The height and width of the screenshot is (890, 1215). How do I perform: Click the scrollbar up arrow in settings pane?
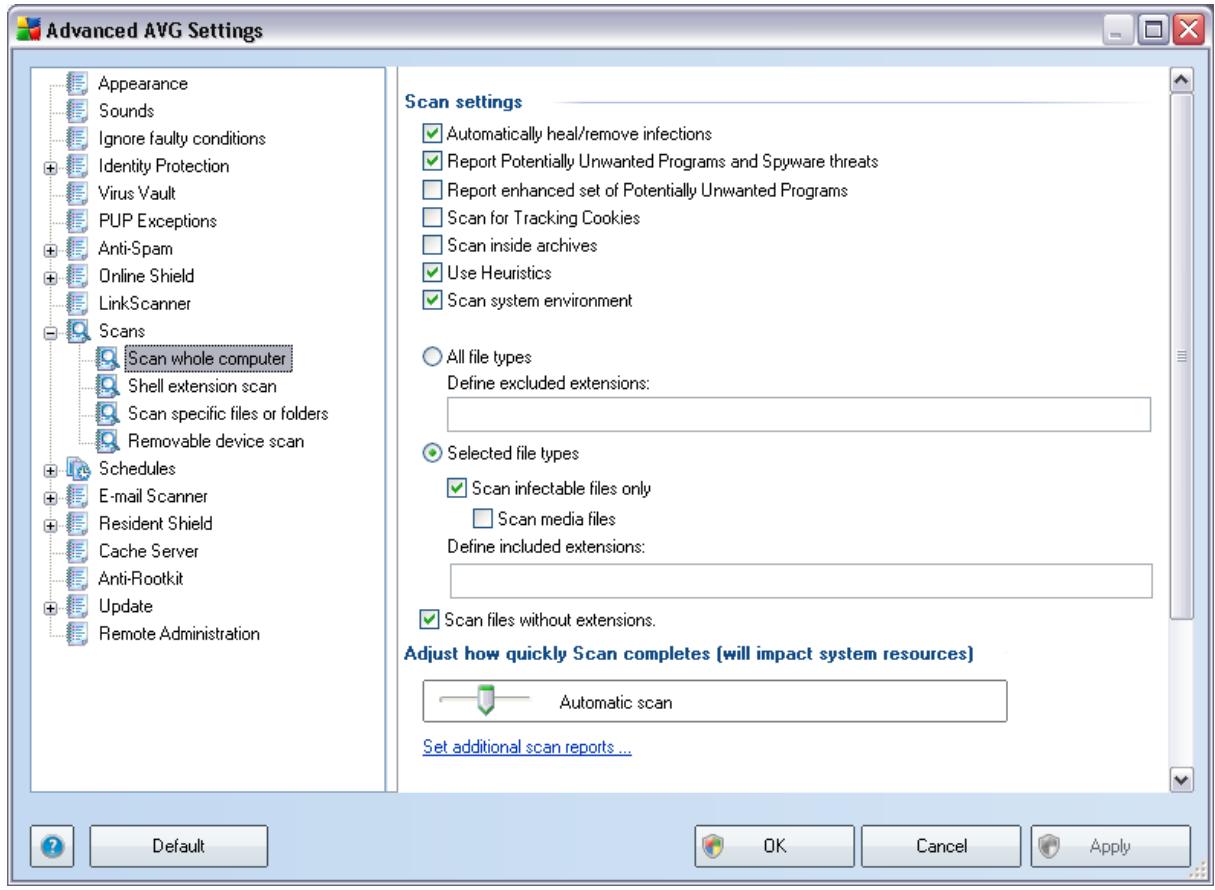click(1180, 80)
